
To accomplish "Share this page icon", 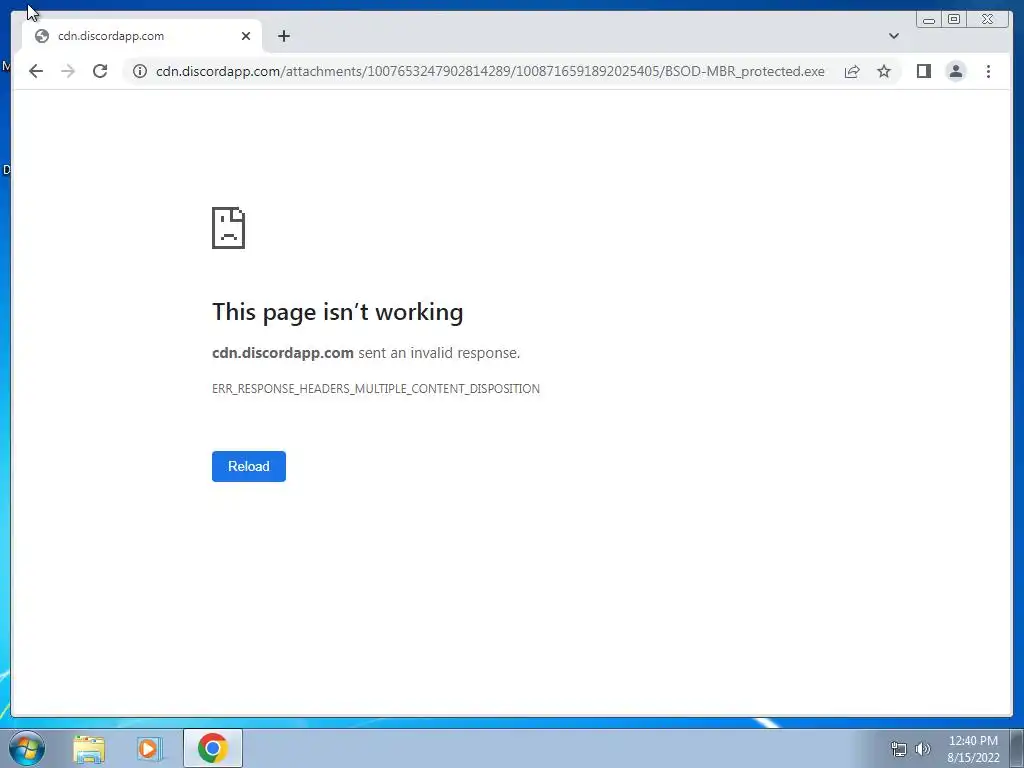I will coord(852,71).
